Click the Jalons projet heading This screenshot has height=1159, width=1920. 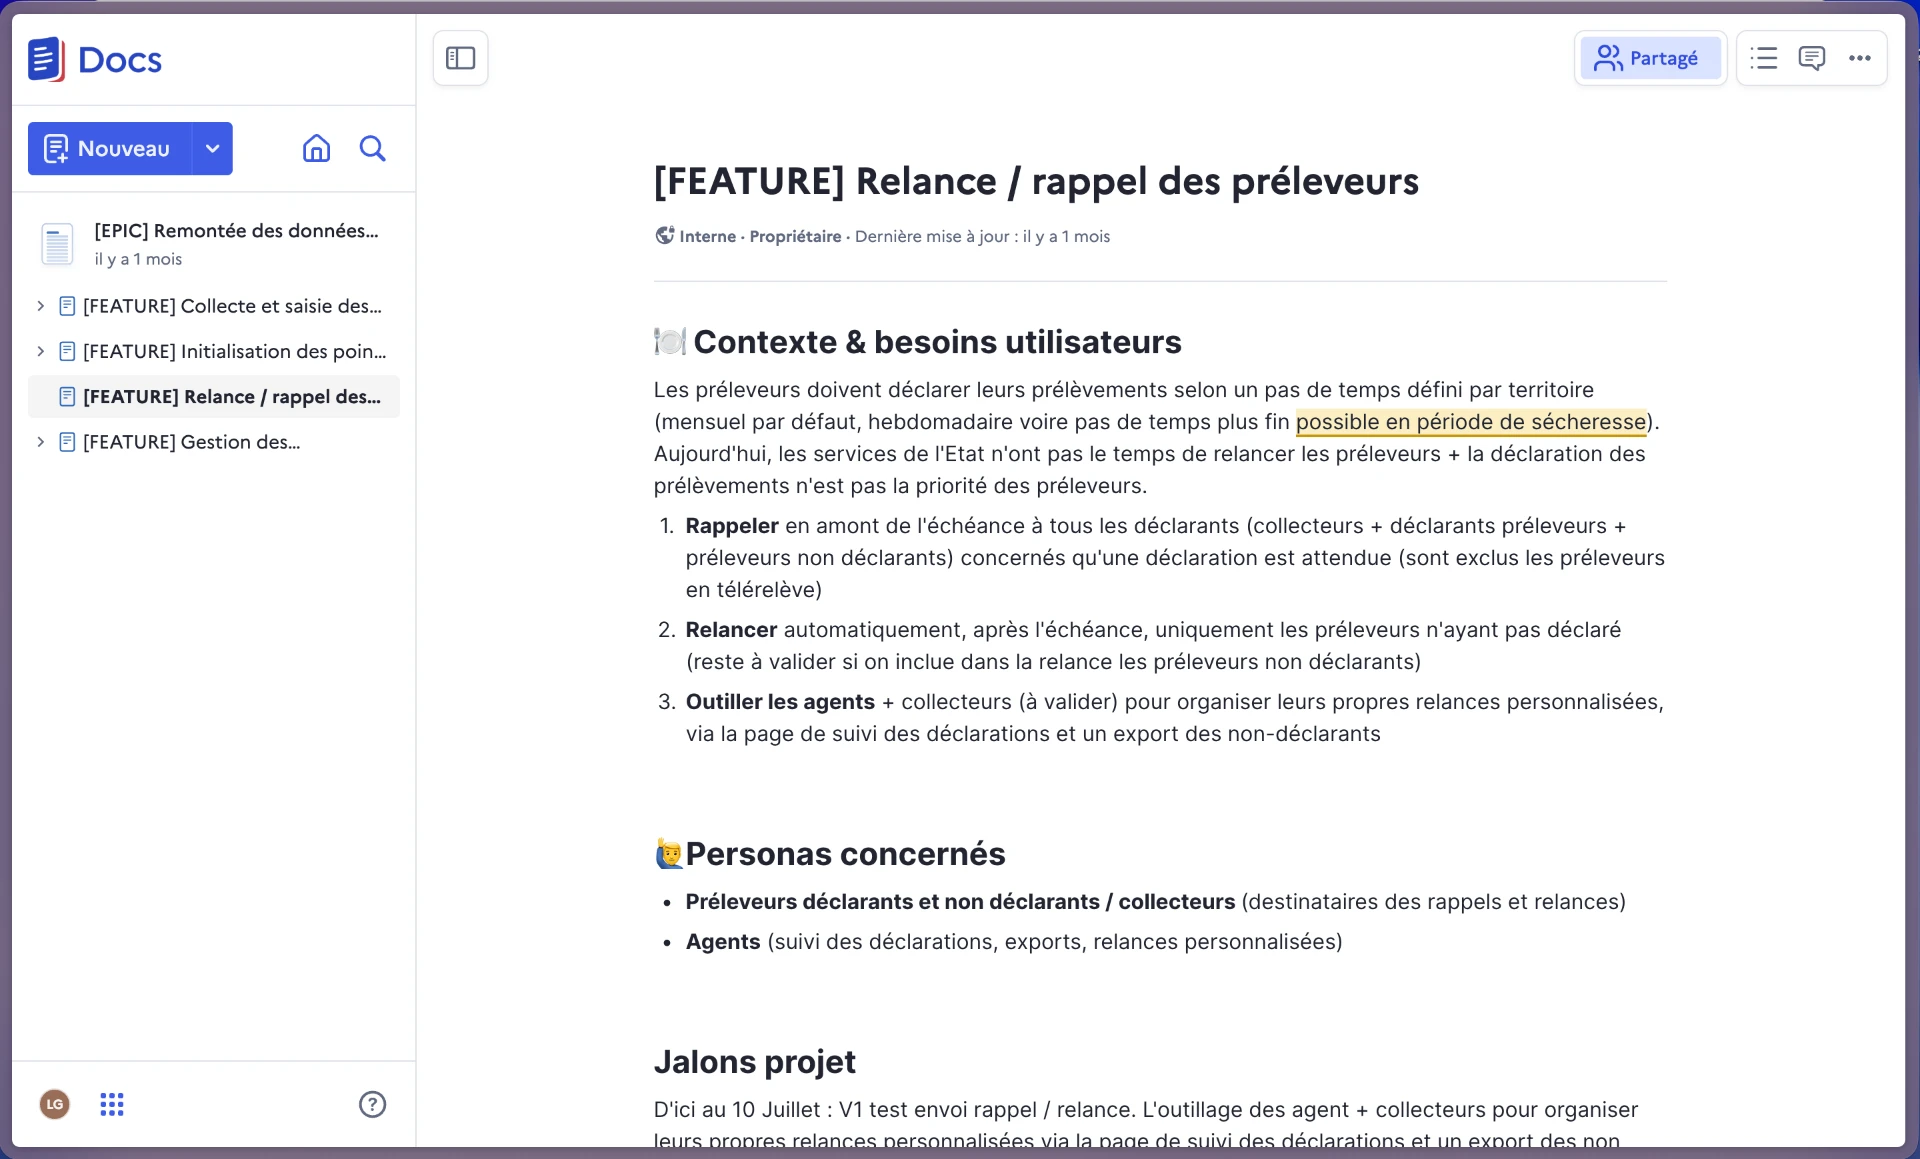[755, 1062]
